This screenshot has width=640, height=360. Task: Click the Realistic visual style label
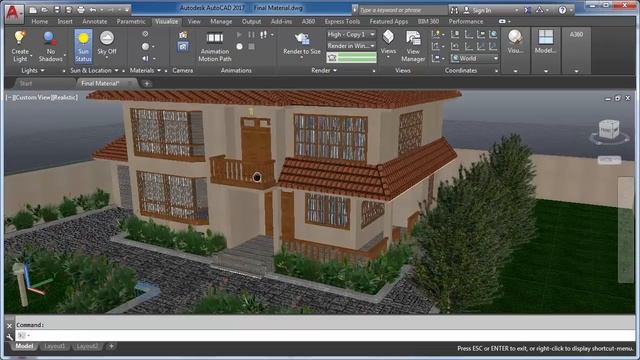click(x=64, y=98)
